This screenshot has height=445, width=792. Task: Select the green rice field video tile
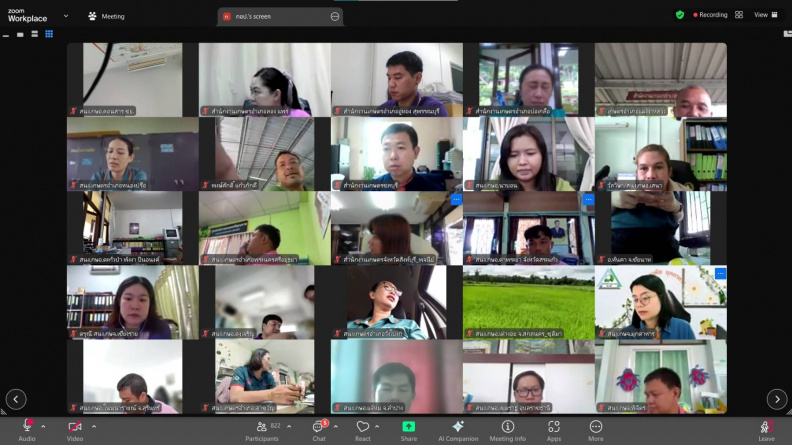click(528, 302)
